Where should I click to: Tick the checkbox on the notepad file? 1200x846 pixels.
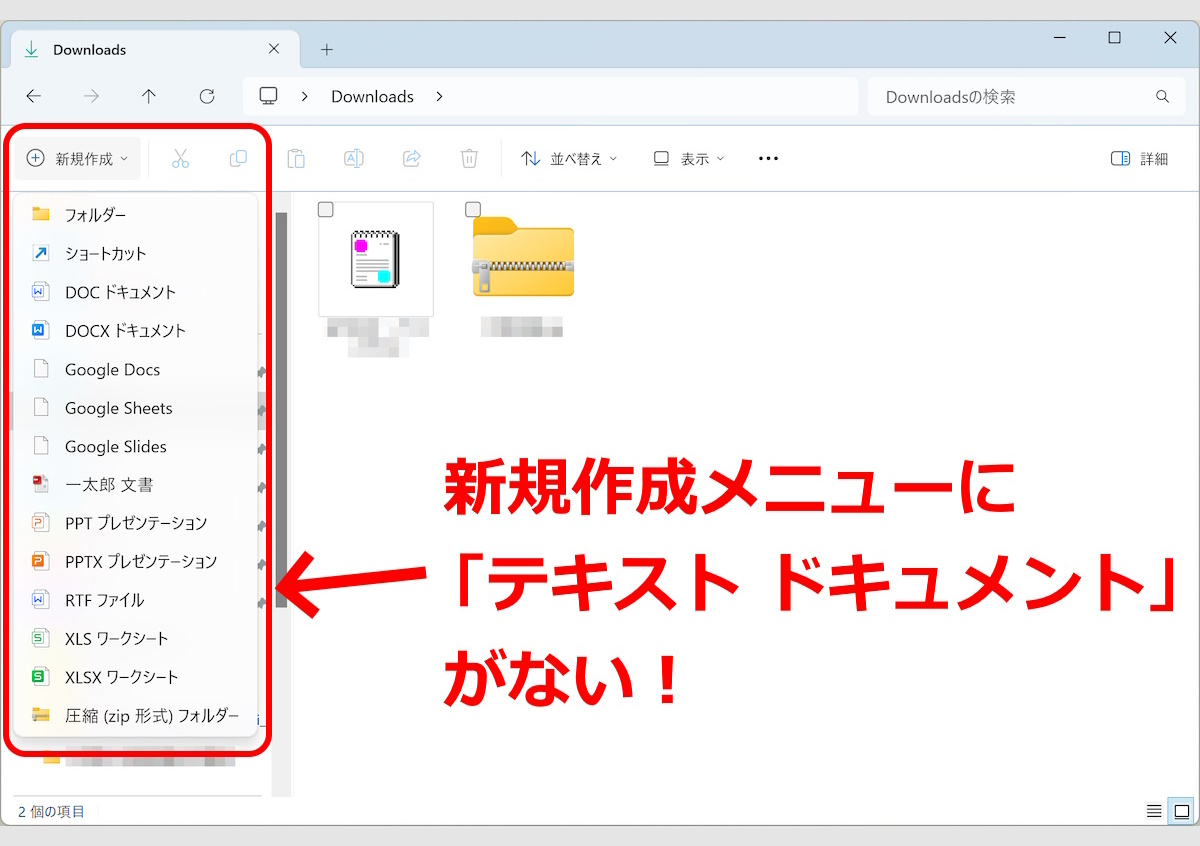point(326,209)
